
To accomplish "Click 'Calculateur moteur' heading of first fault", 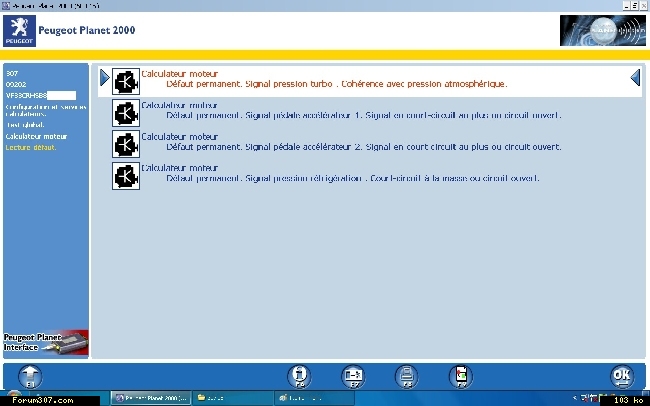I will pos(179,74).
